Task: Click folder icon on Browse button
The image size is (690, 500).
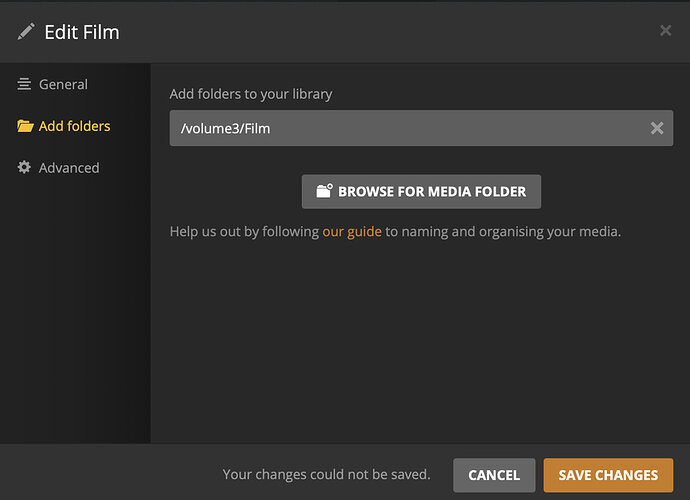Action: click(x=324, y=191)
